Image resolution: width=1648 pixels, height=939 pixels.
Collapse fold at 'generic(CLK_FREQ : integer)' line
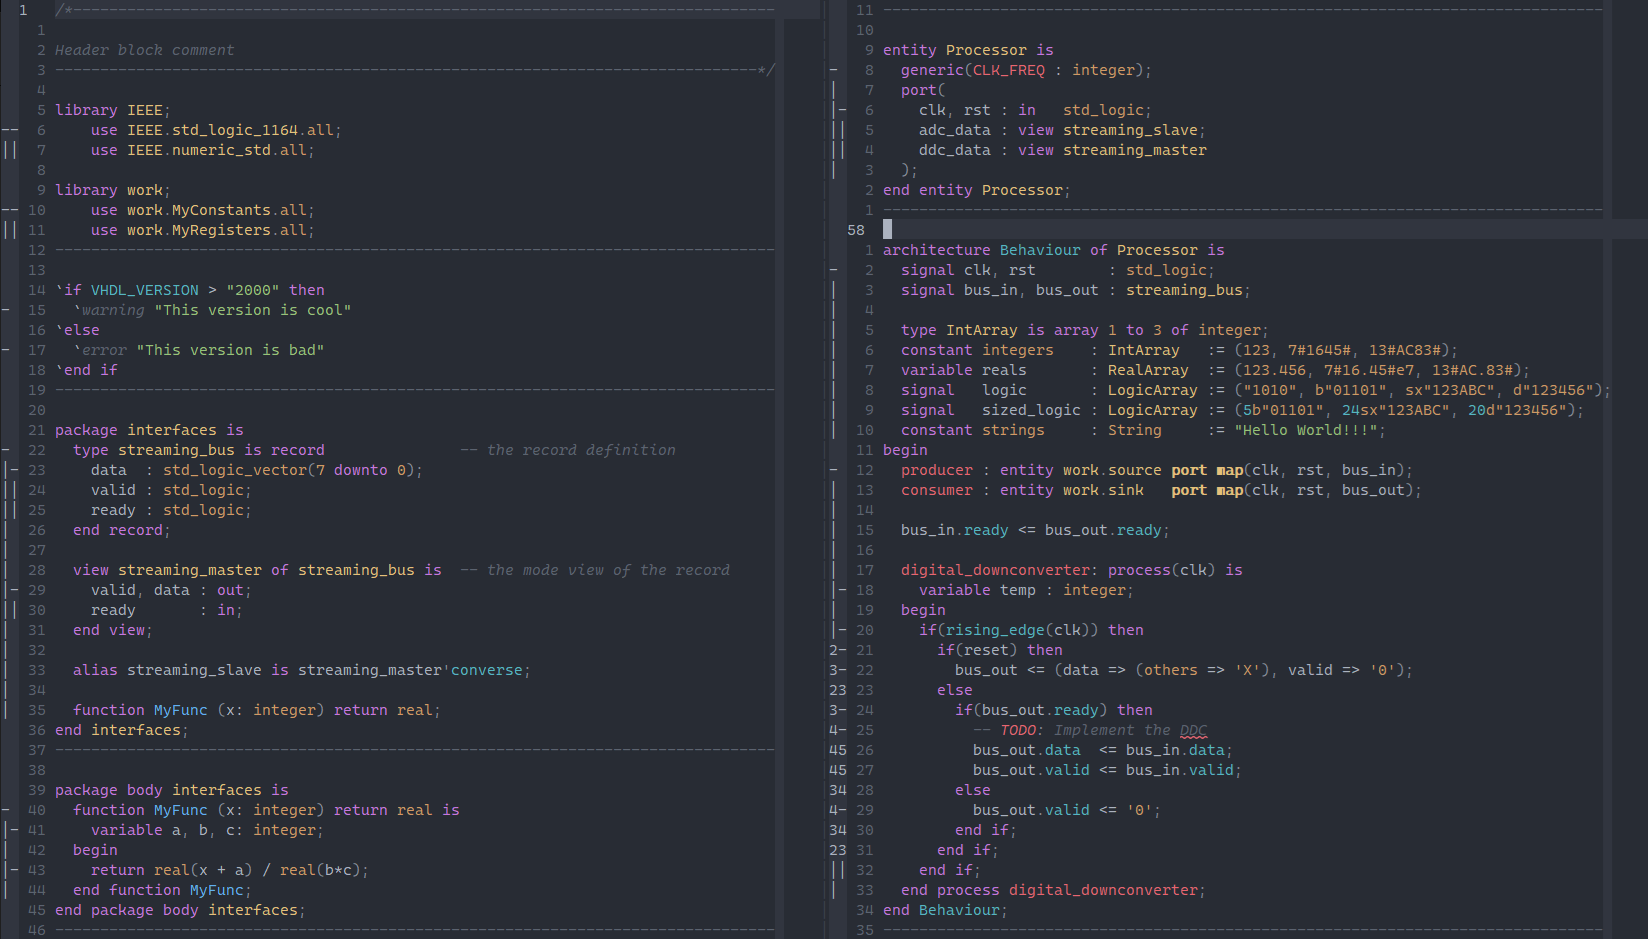tap(834, 70)
